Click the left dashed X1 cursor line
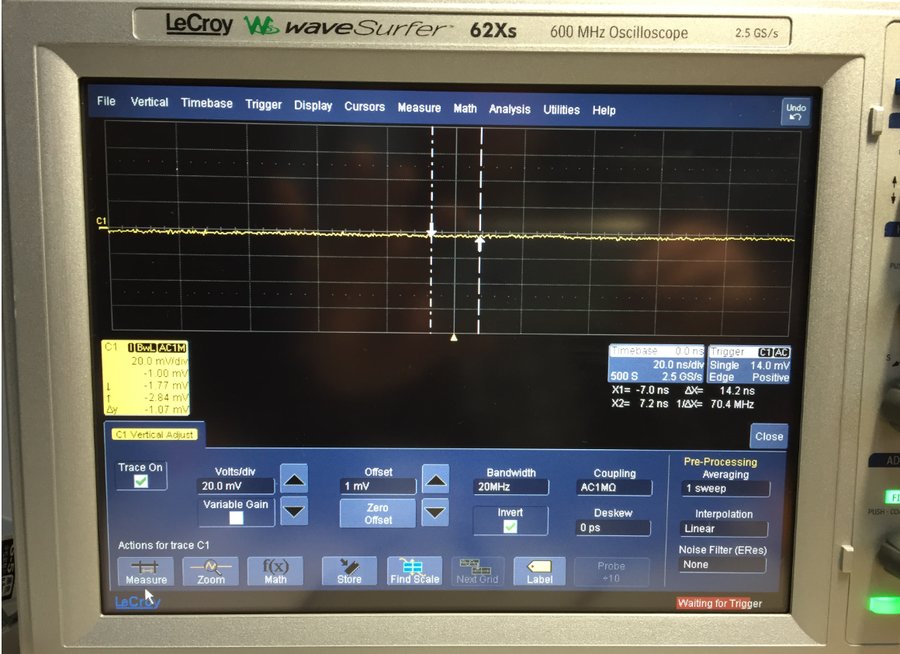This screenshot has height=654, width=900. pos(432,230)
